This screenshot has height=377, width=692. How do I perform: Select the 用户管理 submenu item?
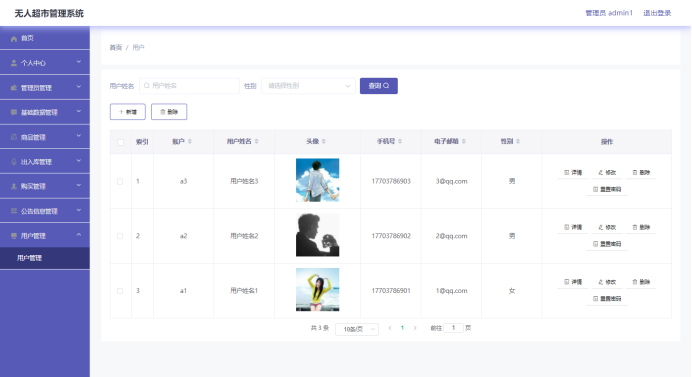45,258
